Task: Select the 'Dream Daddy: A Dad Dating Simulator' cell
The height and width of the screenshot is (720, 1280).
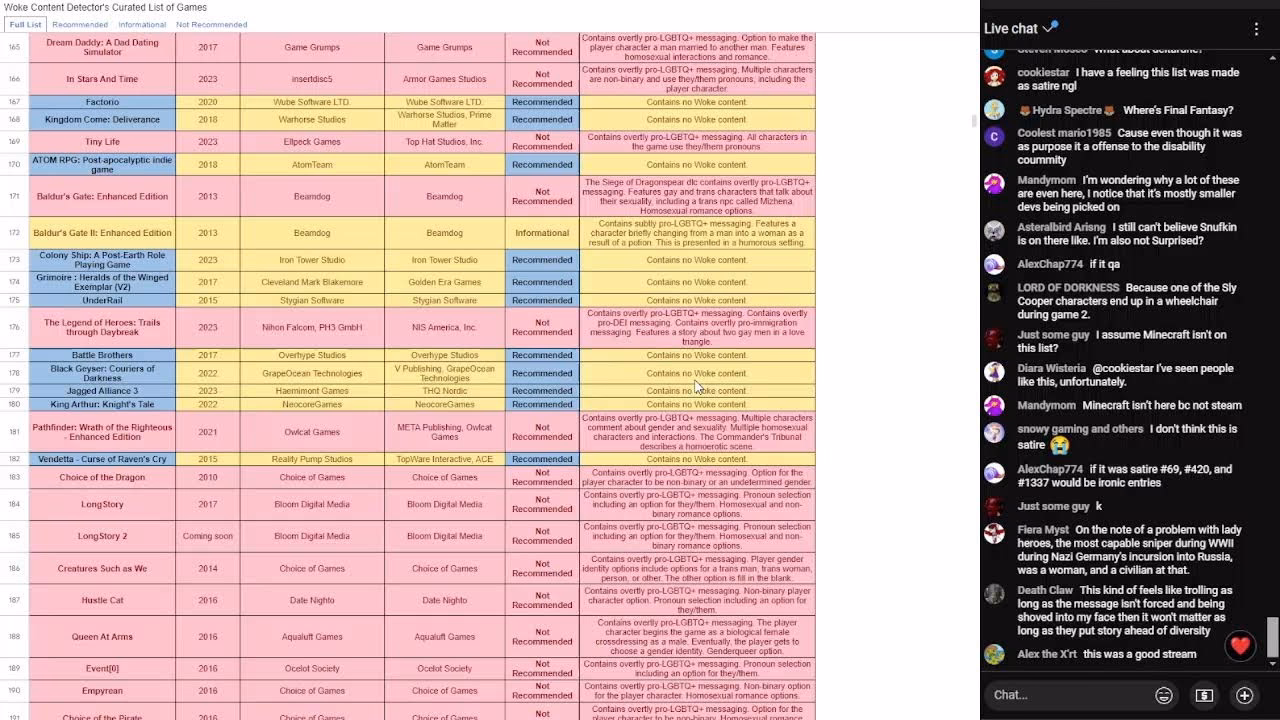Action: pyautogui.click(x=102, y=47)
